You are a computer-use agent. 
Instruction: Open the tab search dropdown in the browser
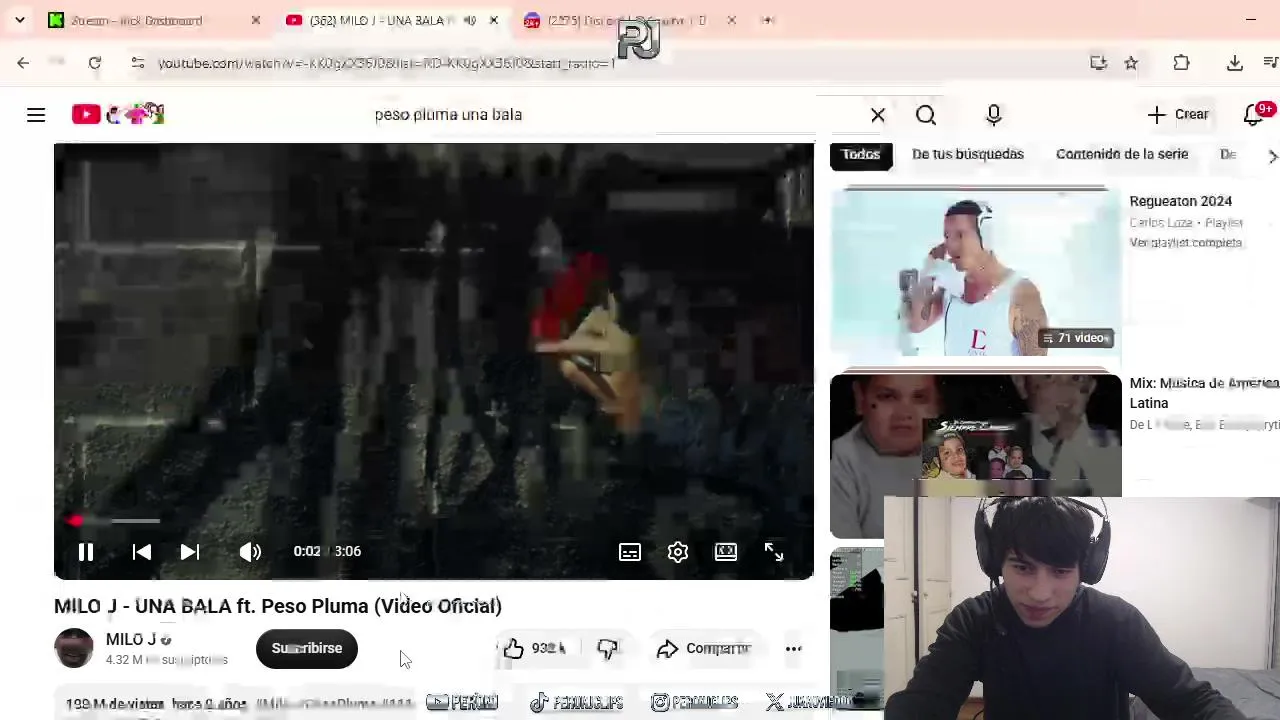[x=20, y=20]
